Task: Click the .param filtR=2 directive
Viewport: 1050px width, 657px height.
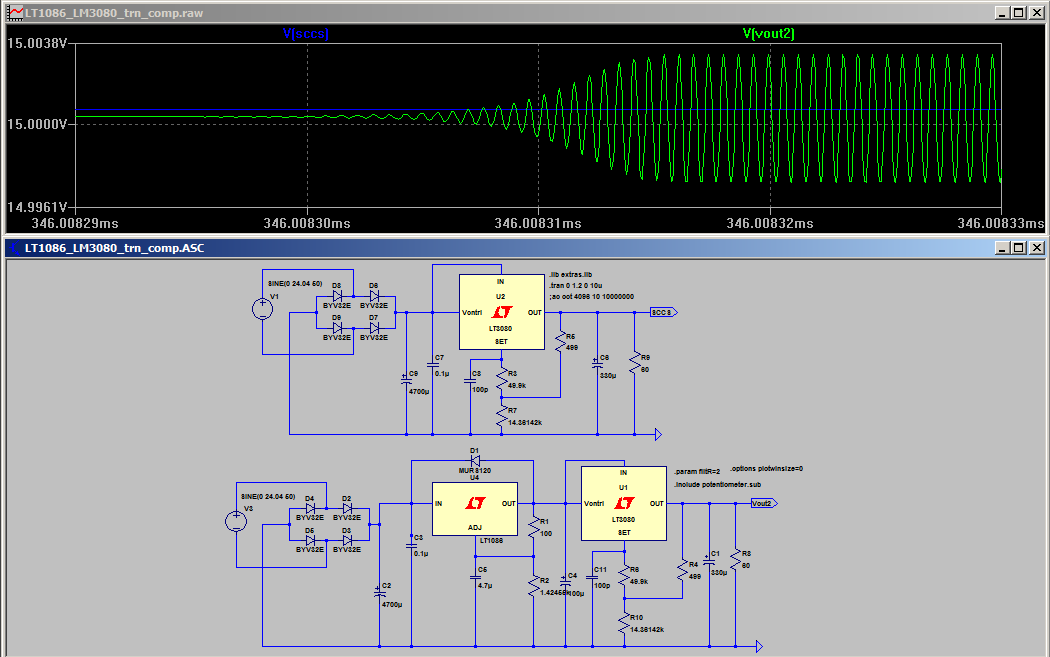Action: (696, 471)
